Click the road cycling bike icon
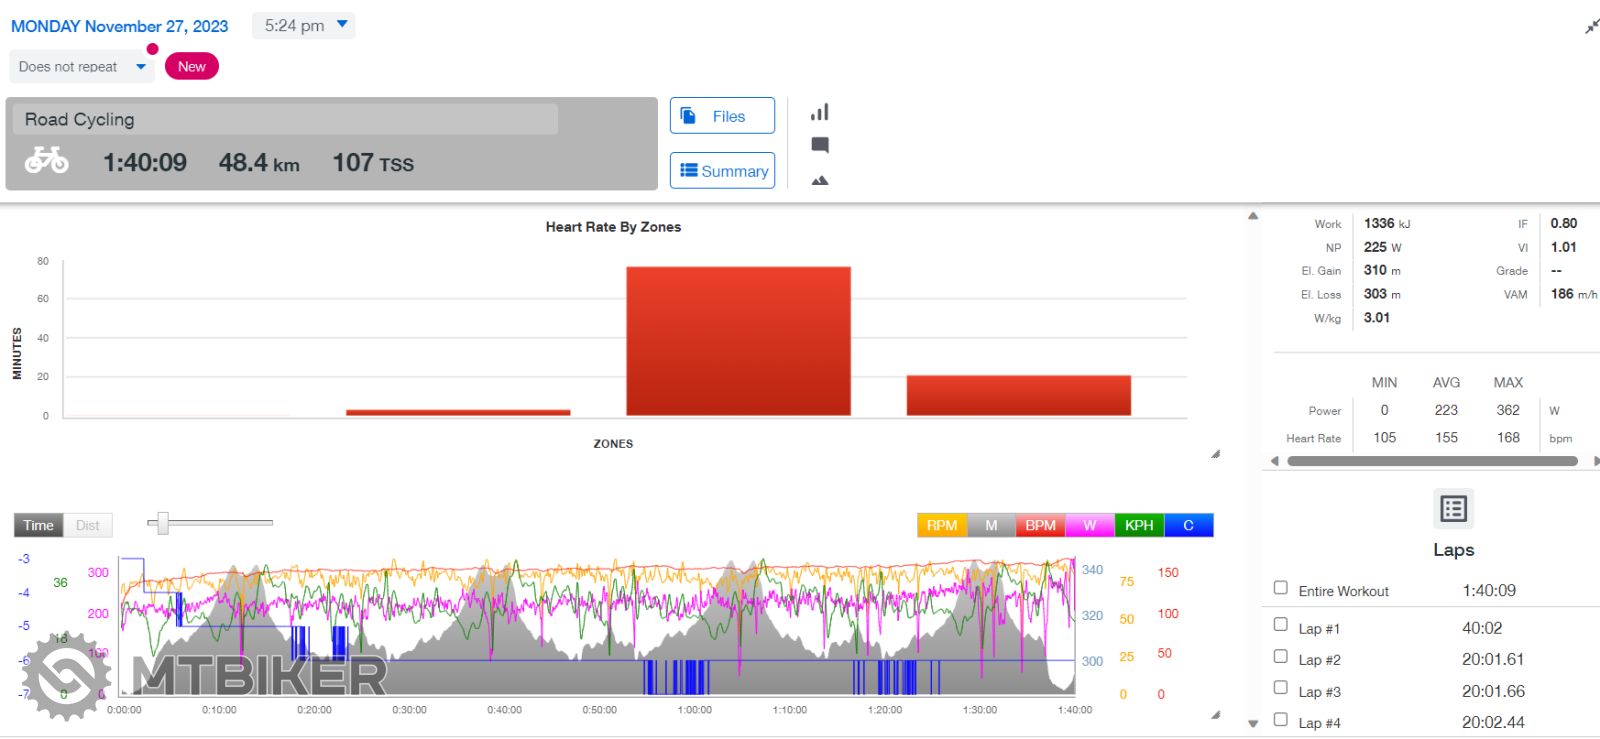This screenshot has height=739, width=1600. [47, 160]
